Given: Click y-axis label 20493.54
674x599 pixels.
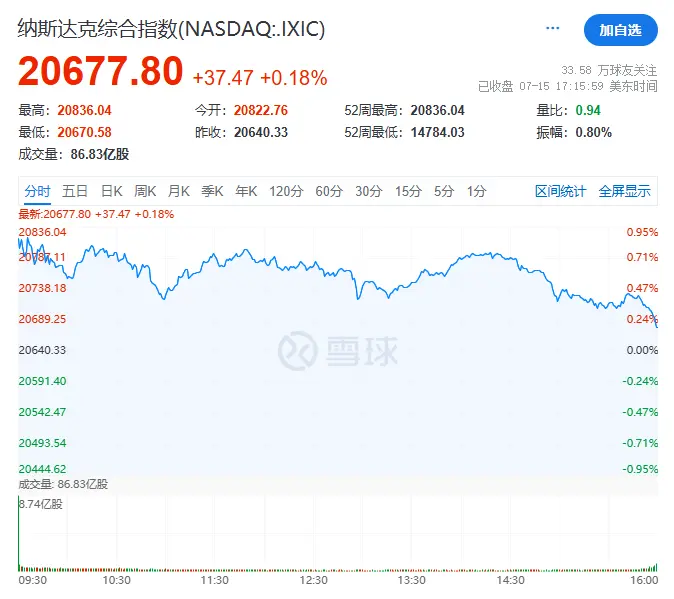Looking at the screenshot, I should click(42, 443).
